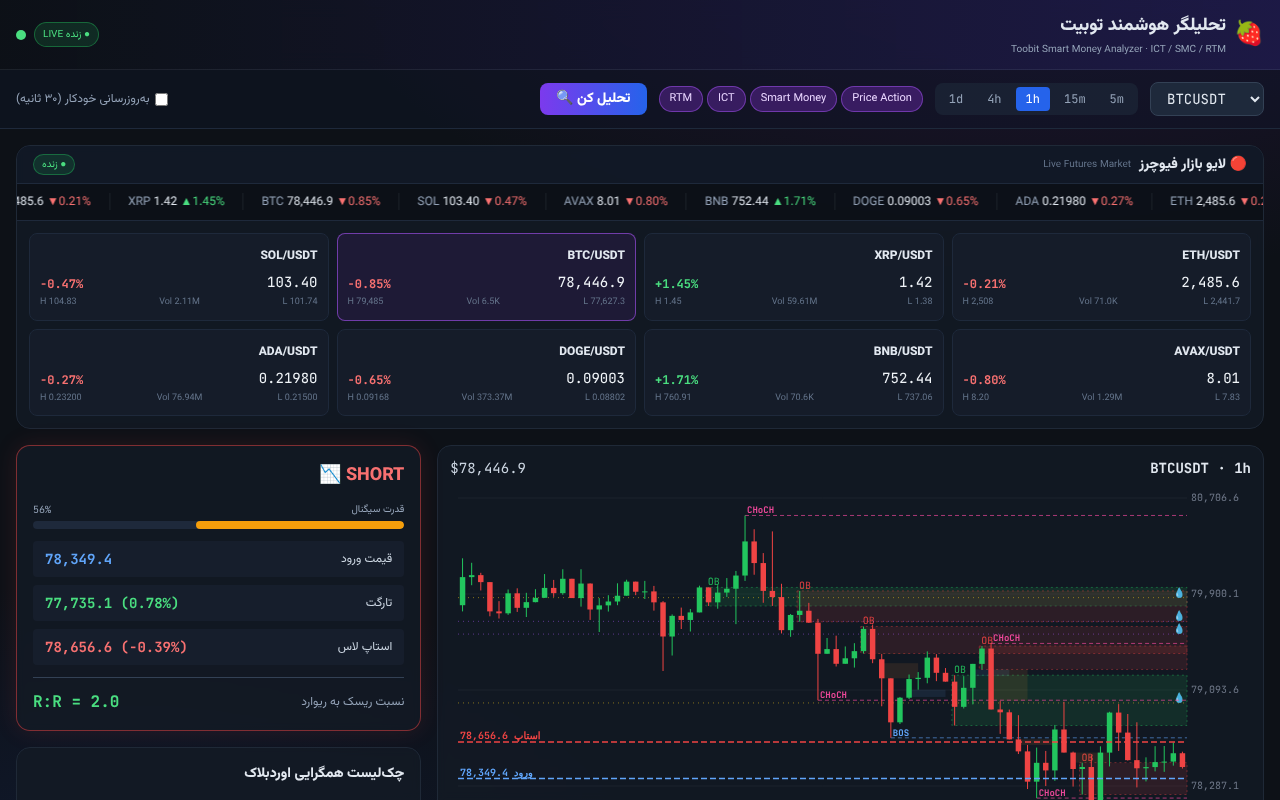Click the entry price value 78,349.4
This screenshot has width=1280, height=800.
(78, 559)
